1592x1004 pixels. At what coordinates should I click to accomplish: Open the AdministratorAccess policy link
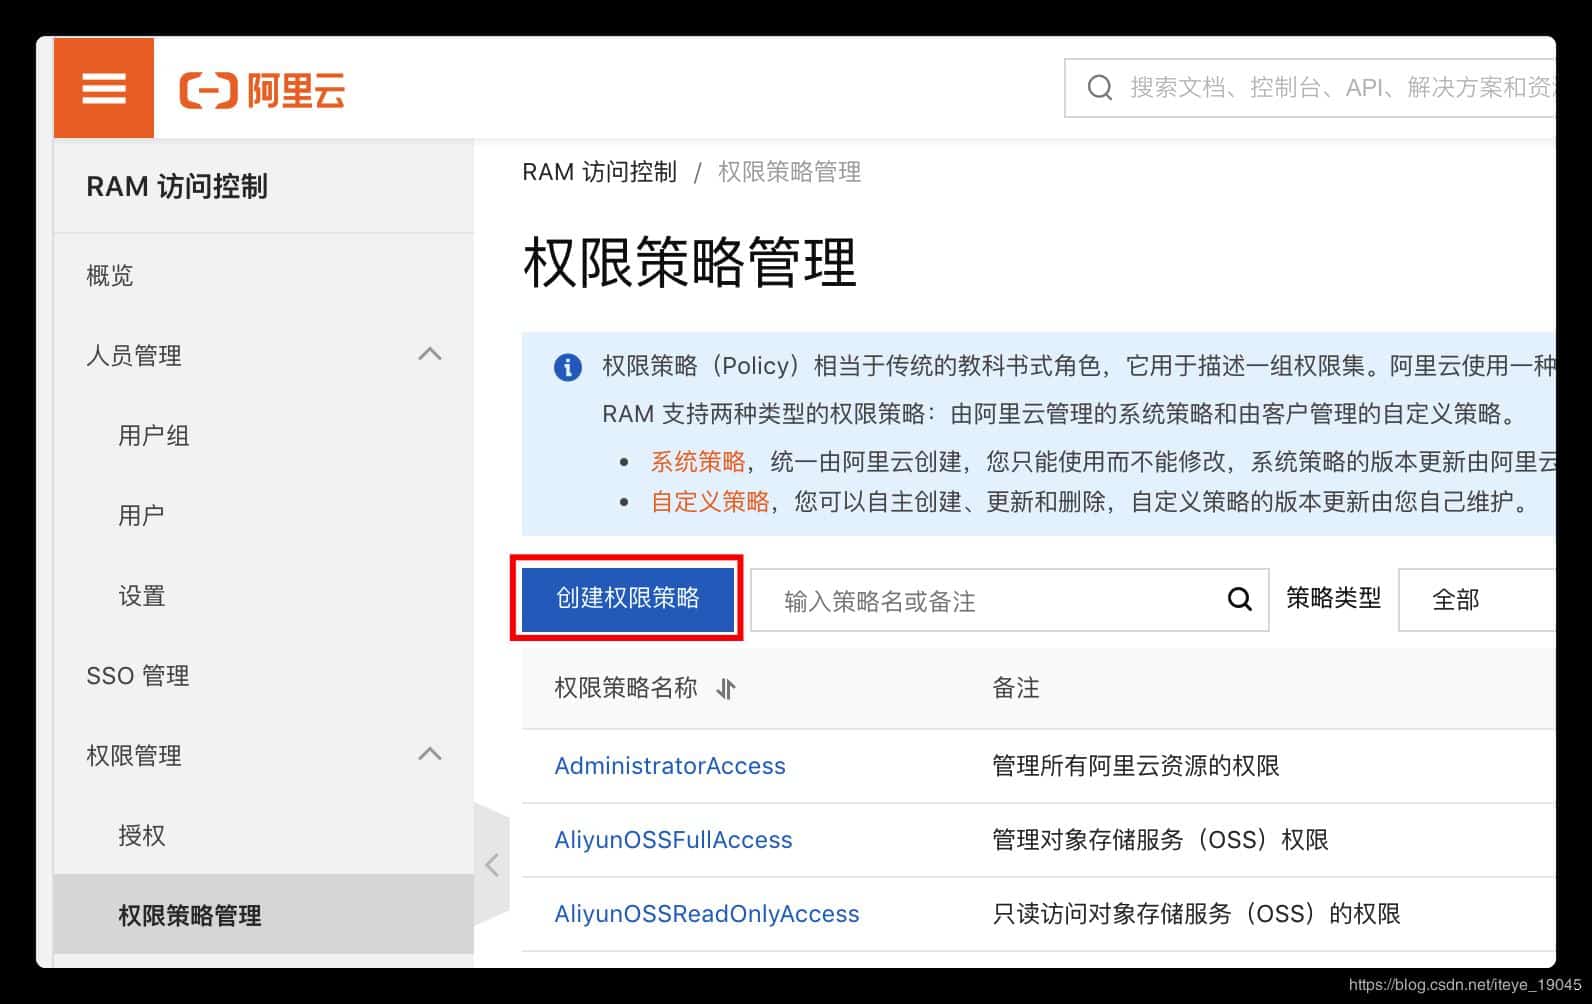[x=669, y=766]
